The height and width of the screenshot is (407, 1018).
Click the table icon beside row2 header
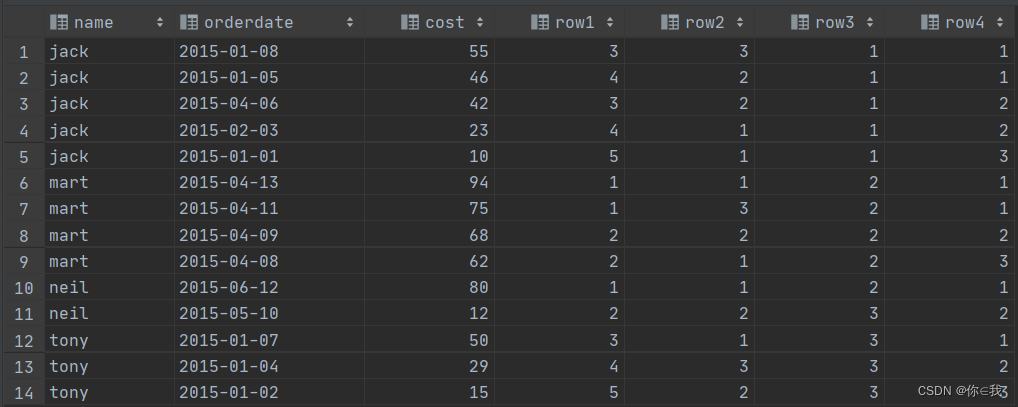click(669, 22)
